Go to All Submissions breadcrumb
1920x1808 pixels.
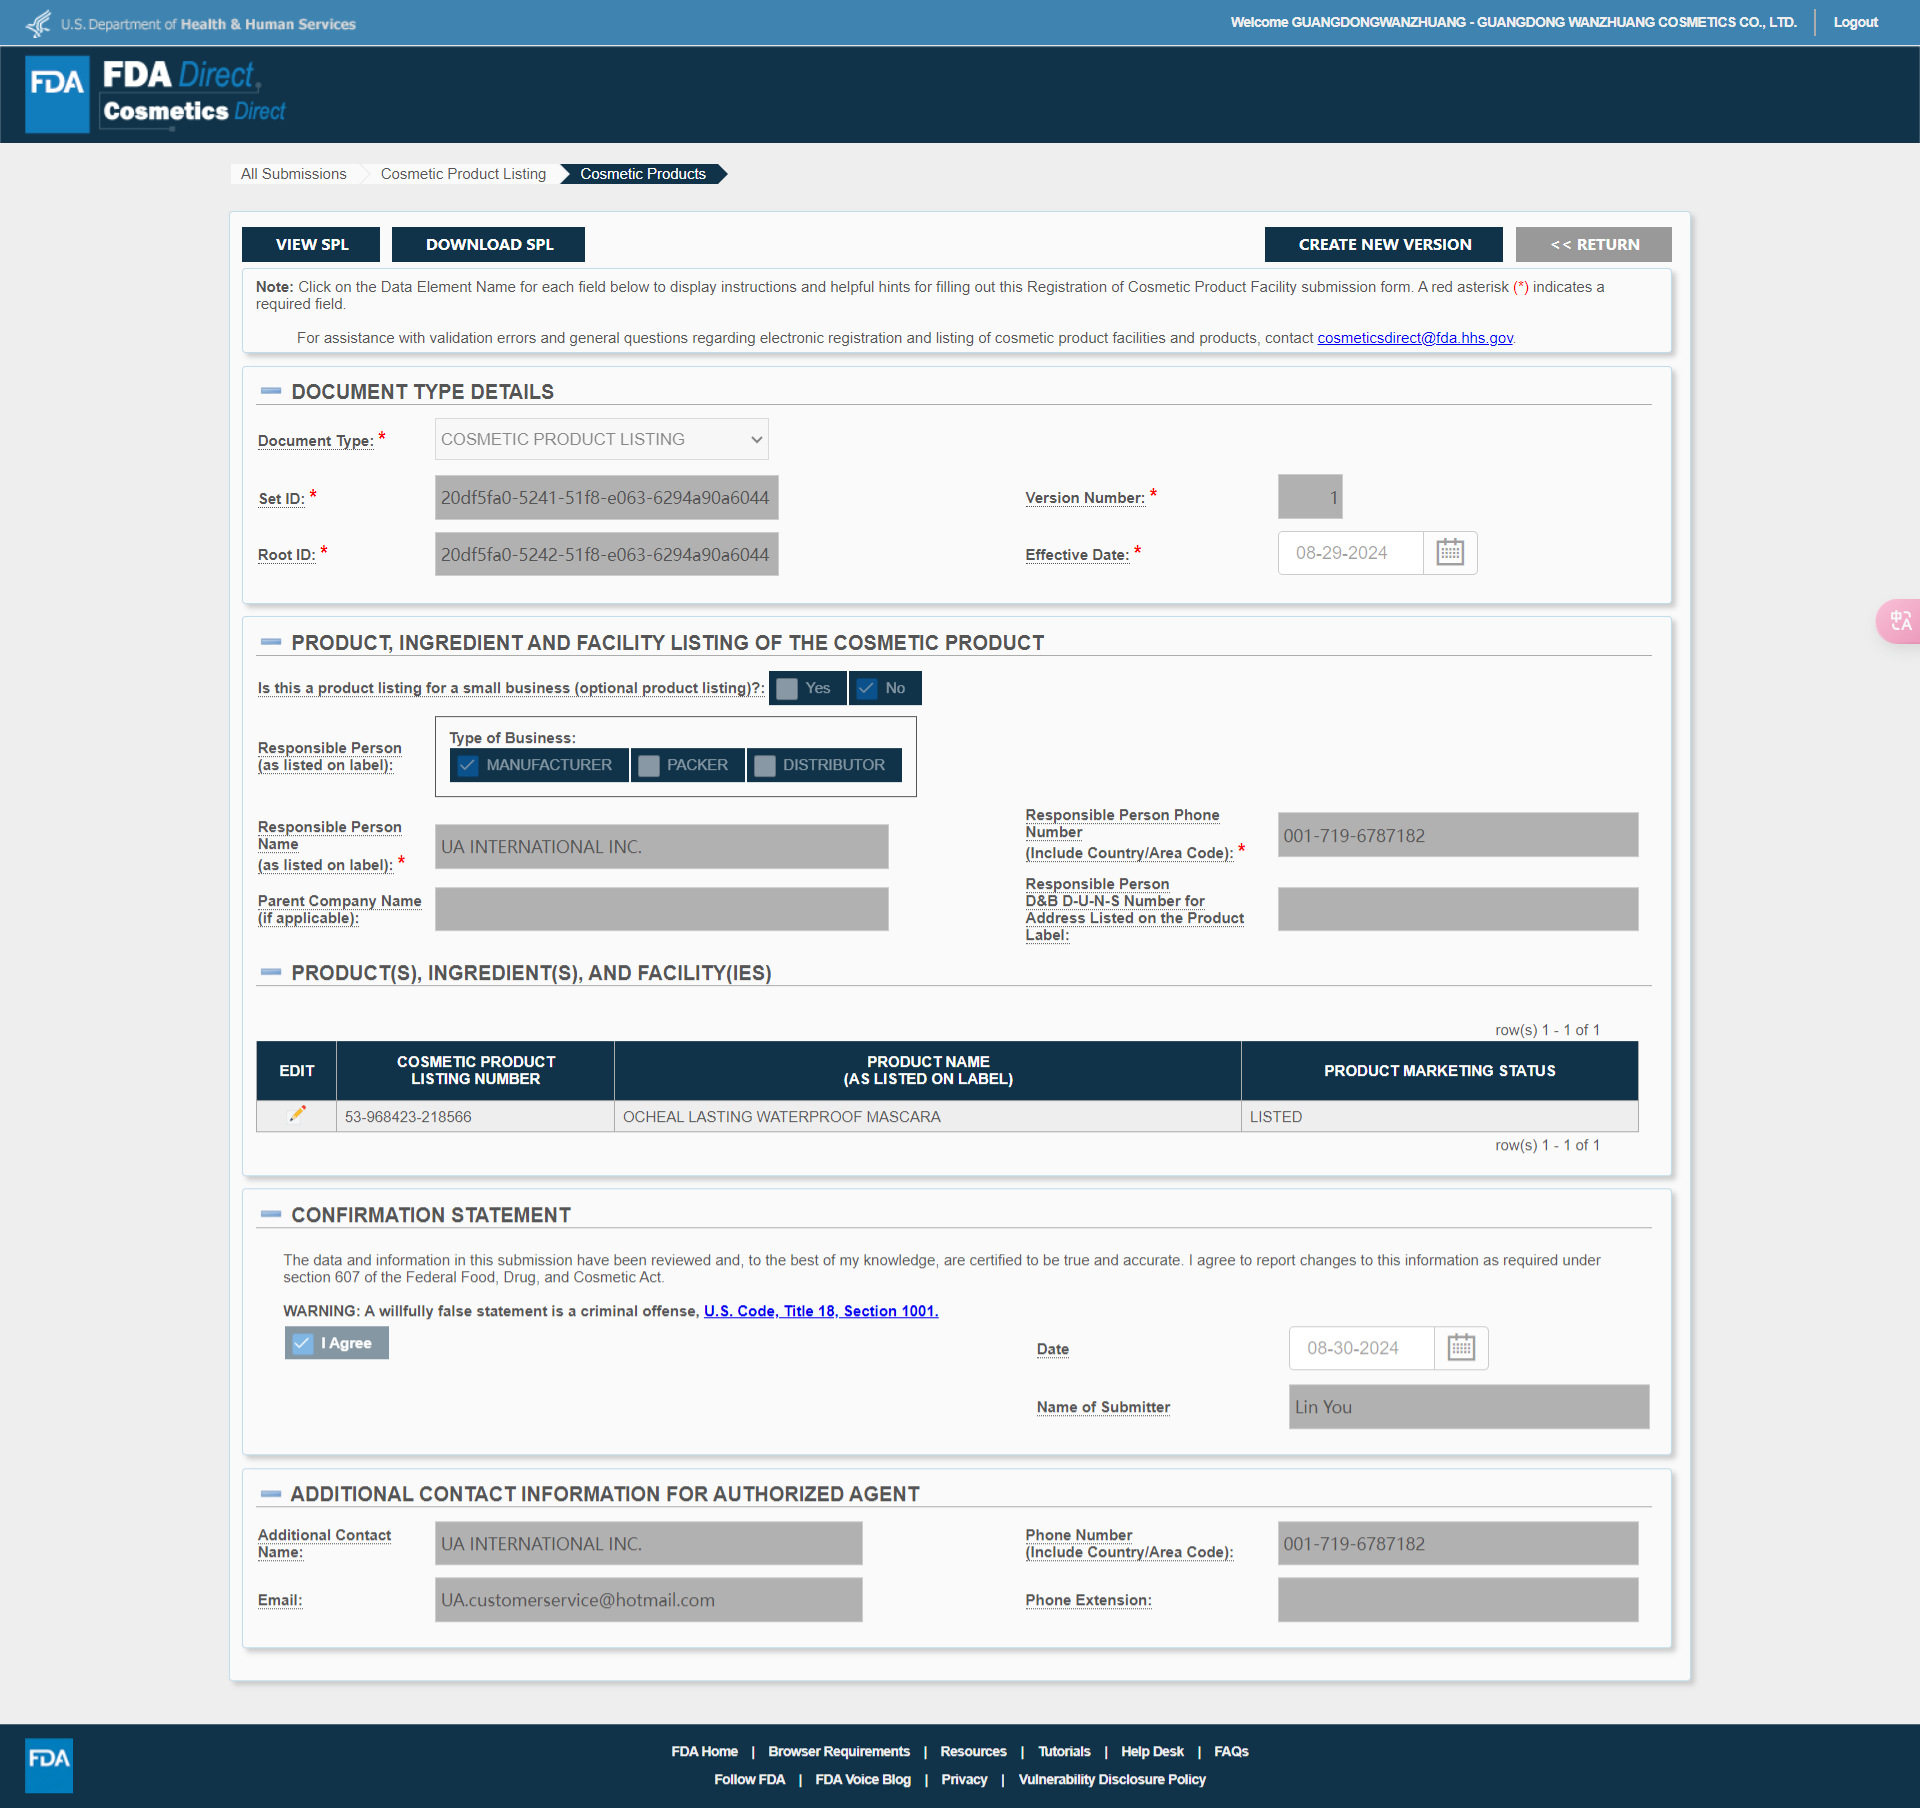pos(293,174)
